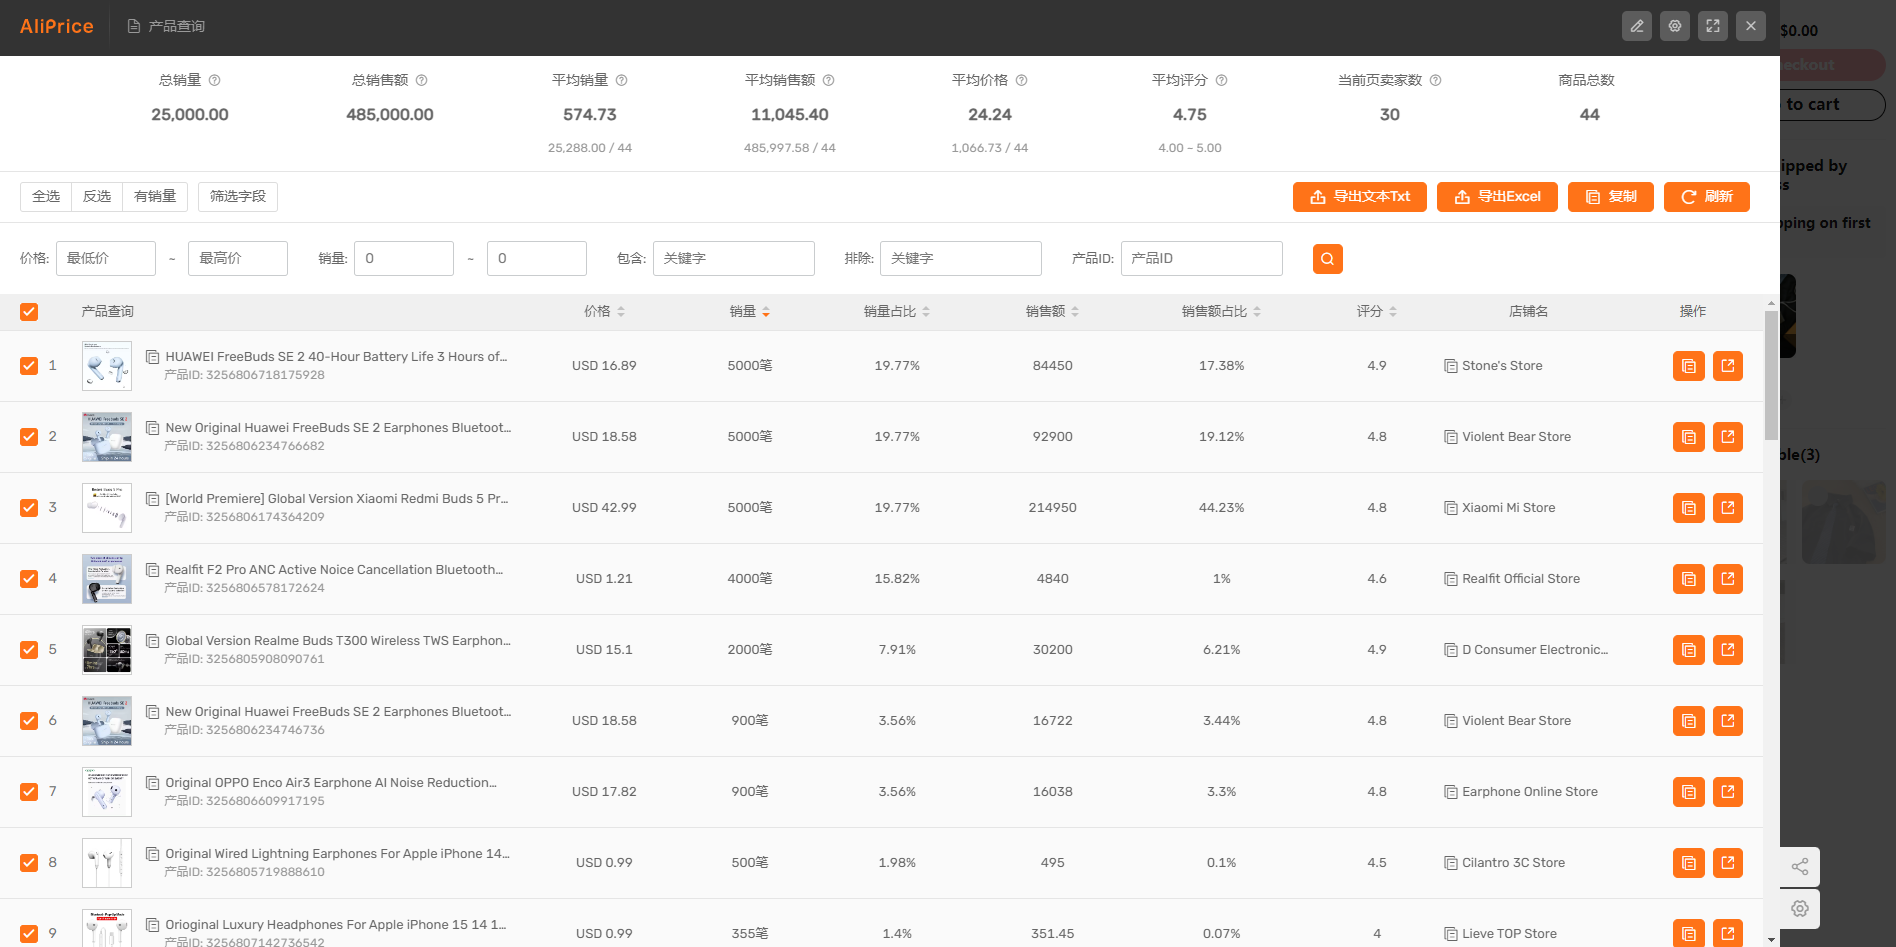Copy row 8 Lightning Earphones product
1896x947 pixels.
pos(1689,863)
